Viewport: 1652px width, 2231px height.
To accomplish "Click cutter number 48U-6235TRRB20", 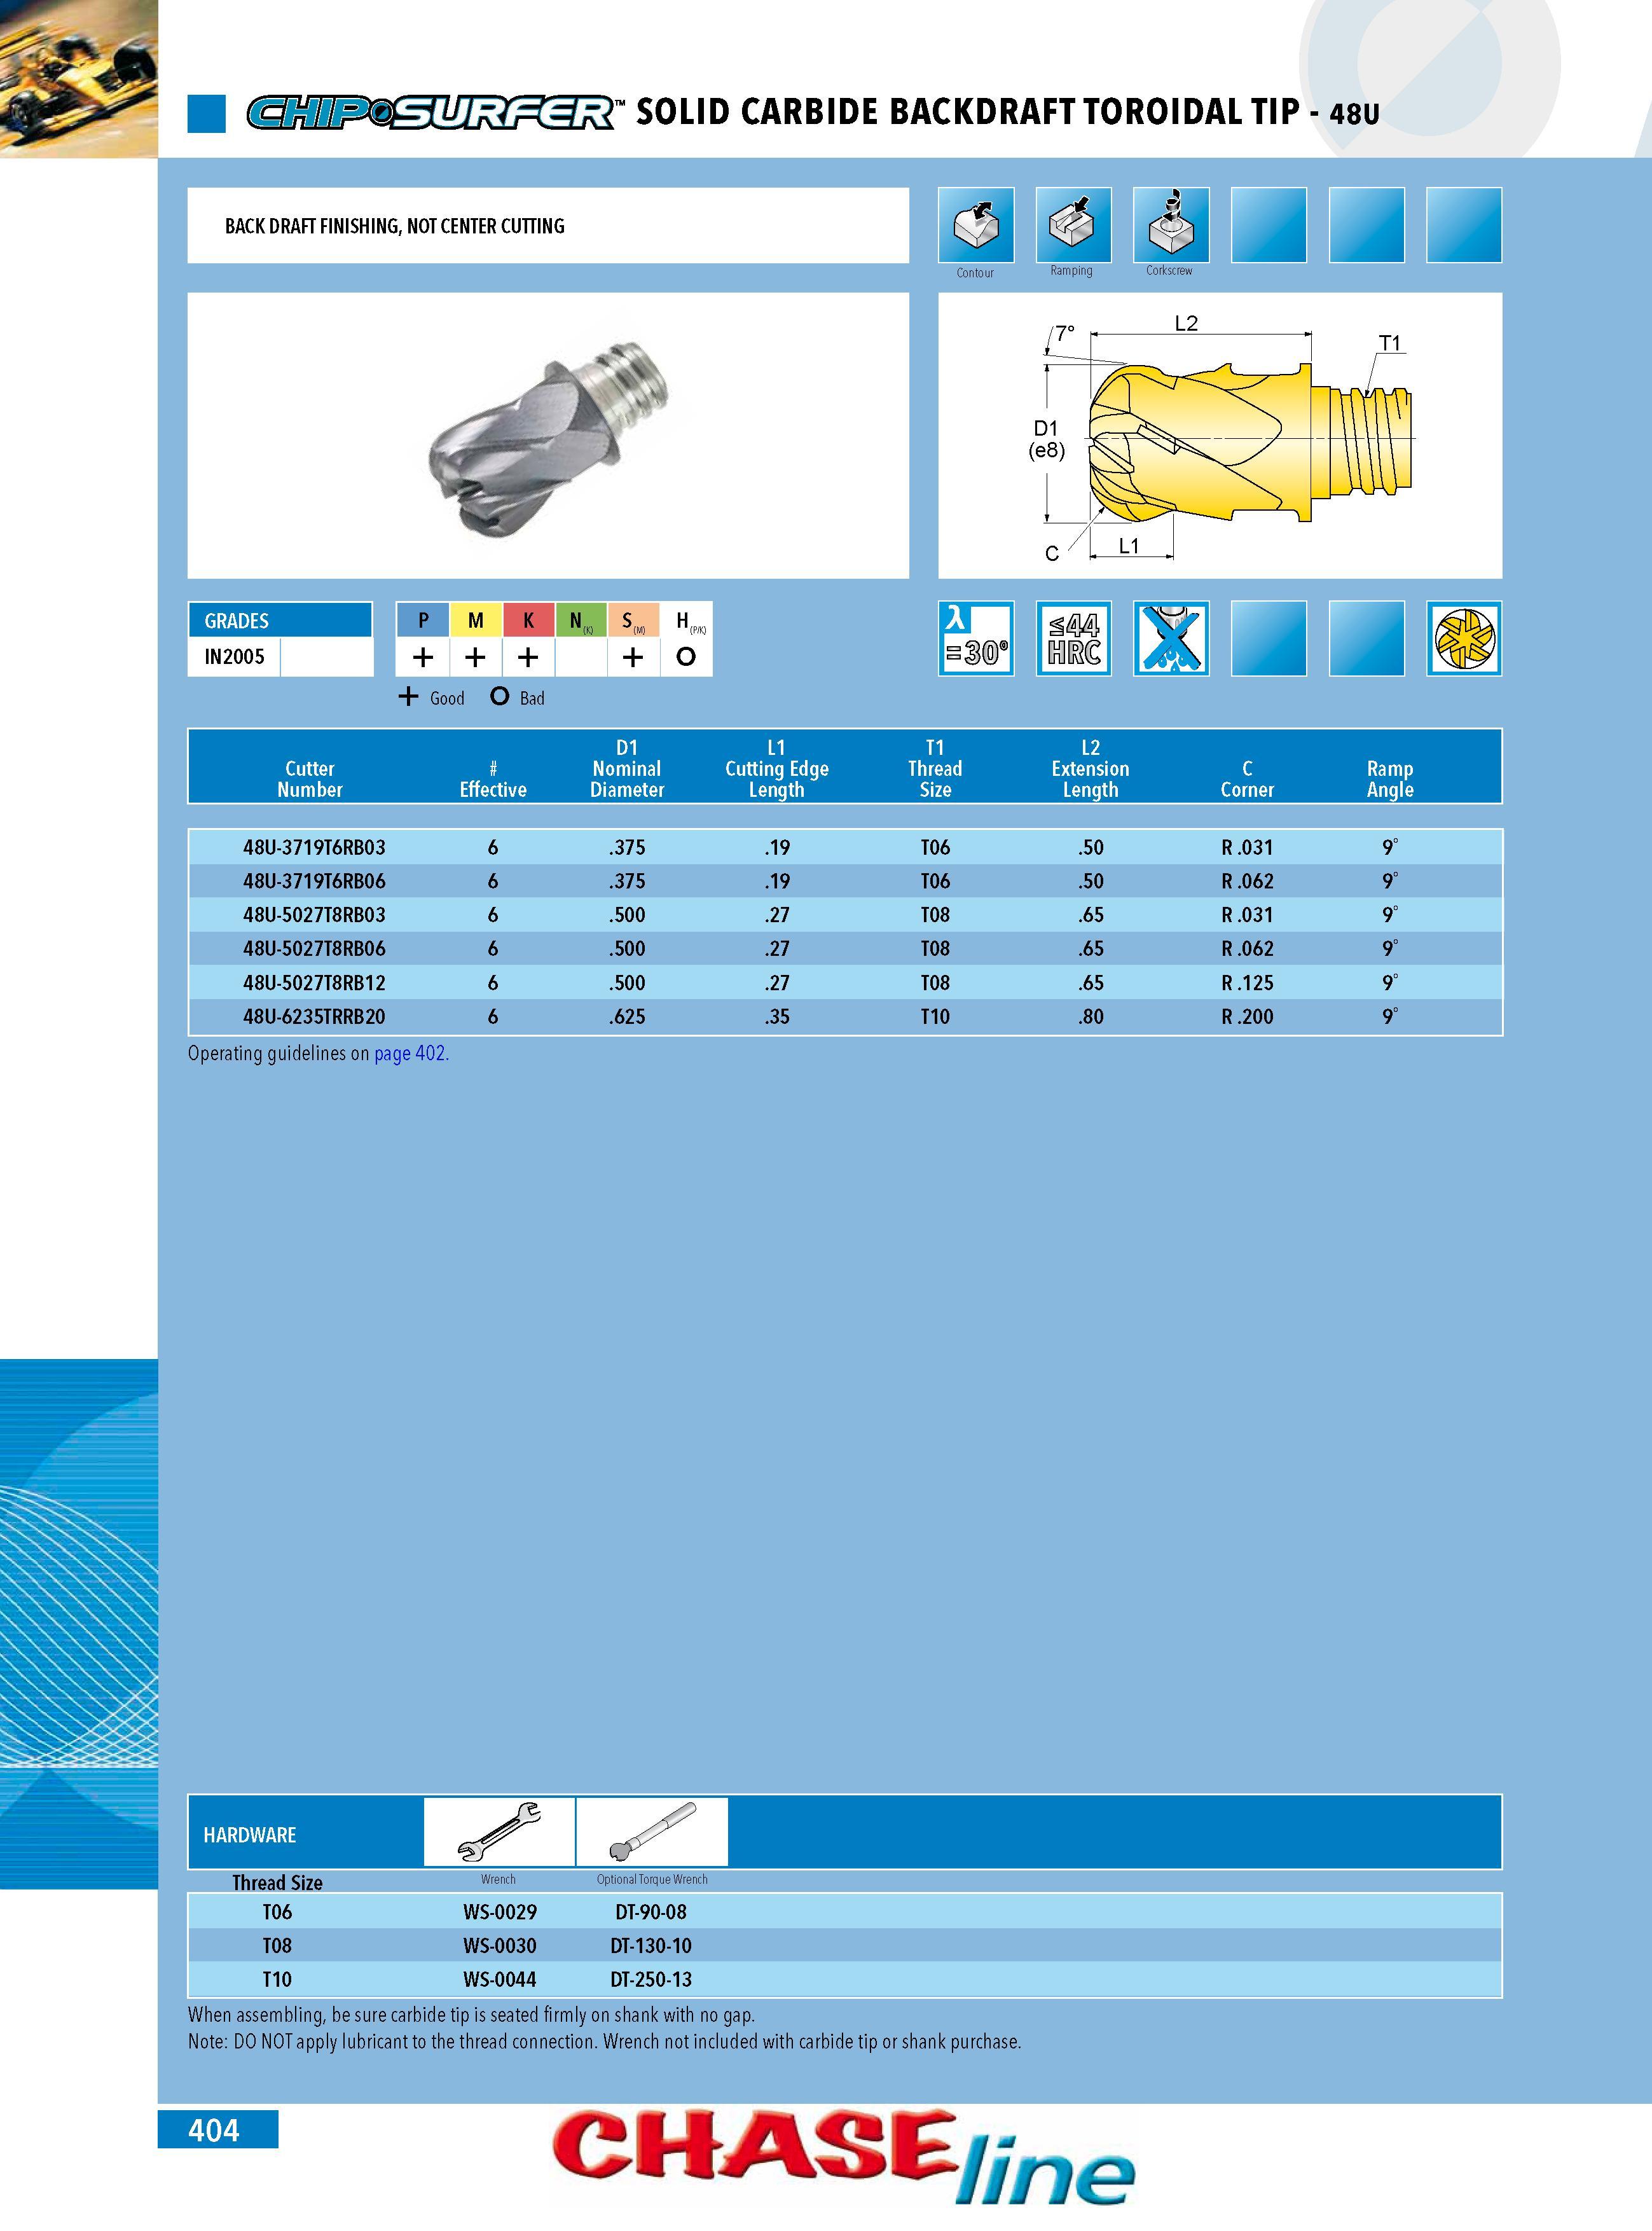I will pyautogui.click(x=314, y=1017).
